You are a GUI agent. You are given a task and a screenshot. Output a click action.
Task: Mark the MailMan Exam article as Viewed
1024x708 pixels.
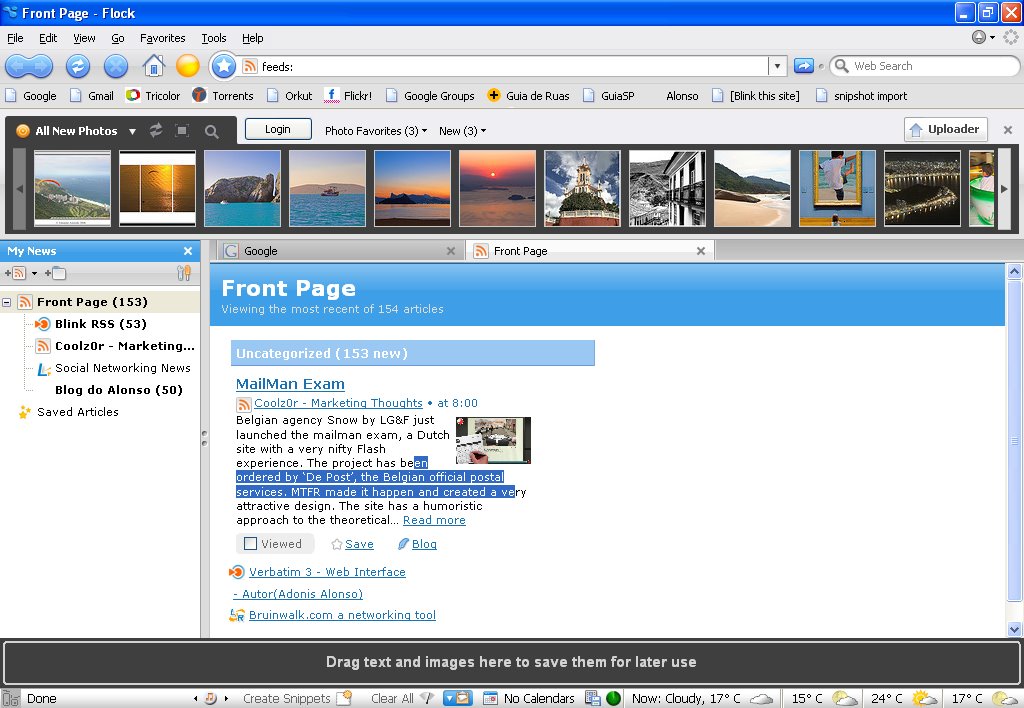(x=250, y=543)
